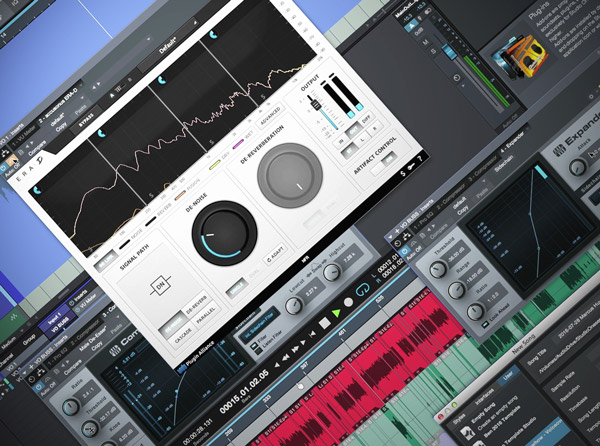This screenshot has width=600, height=446.
Task: Adjust the Expander Attack knob
Action: (577, 167)
